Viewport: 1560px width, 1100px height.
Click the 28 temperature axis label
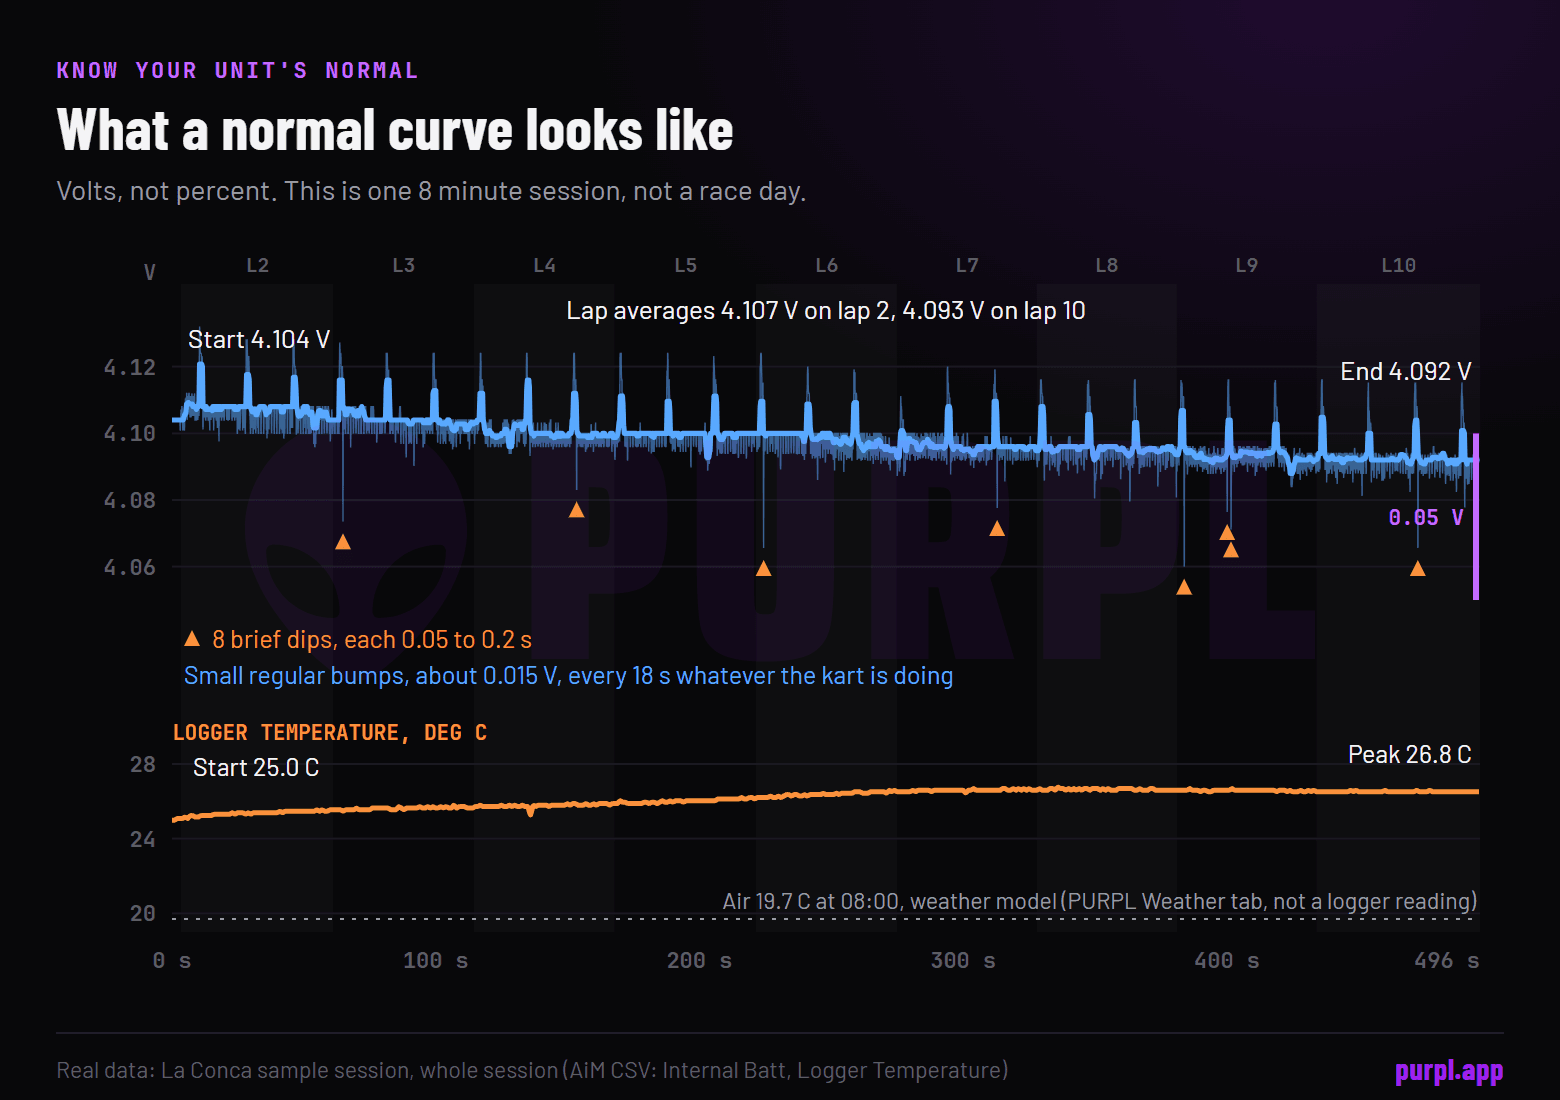(143, 765)
